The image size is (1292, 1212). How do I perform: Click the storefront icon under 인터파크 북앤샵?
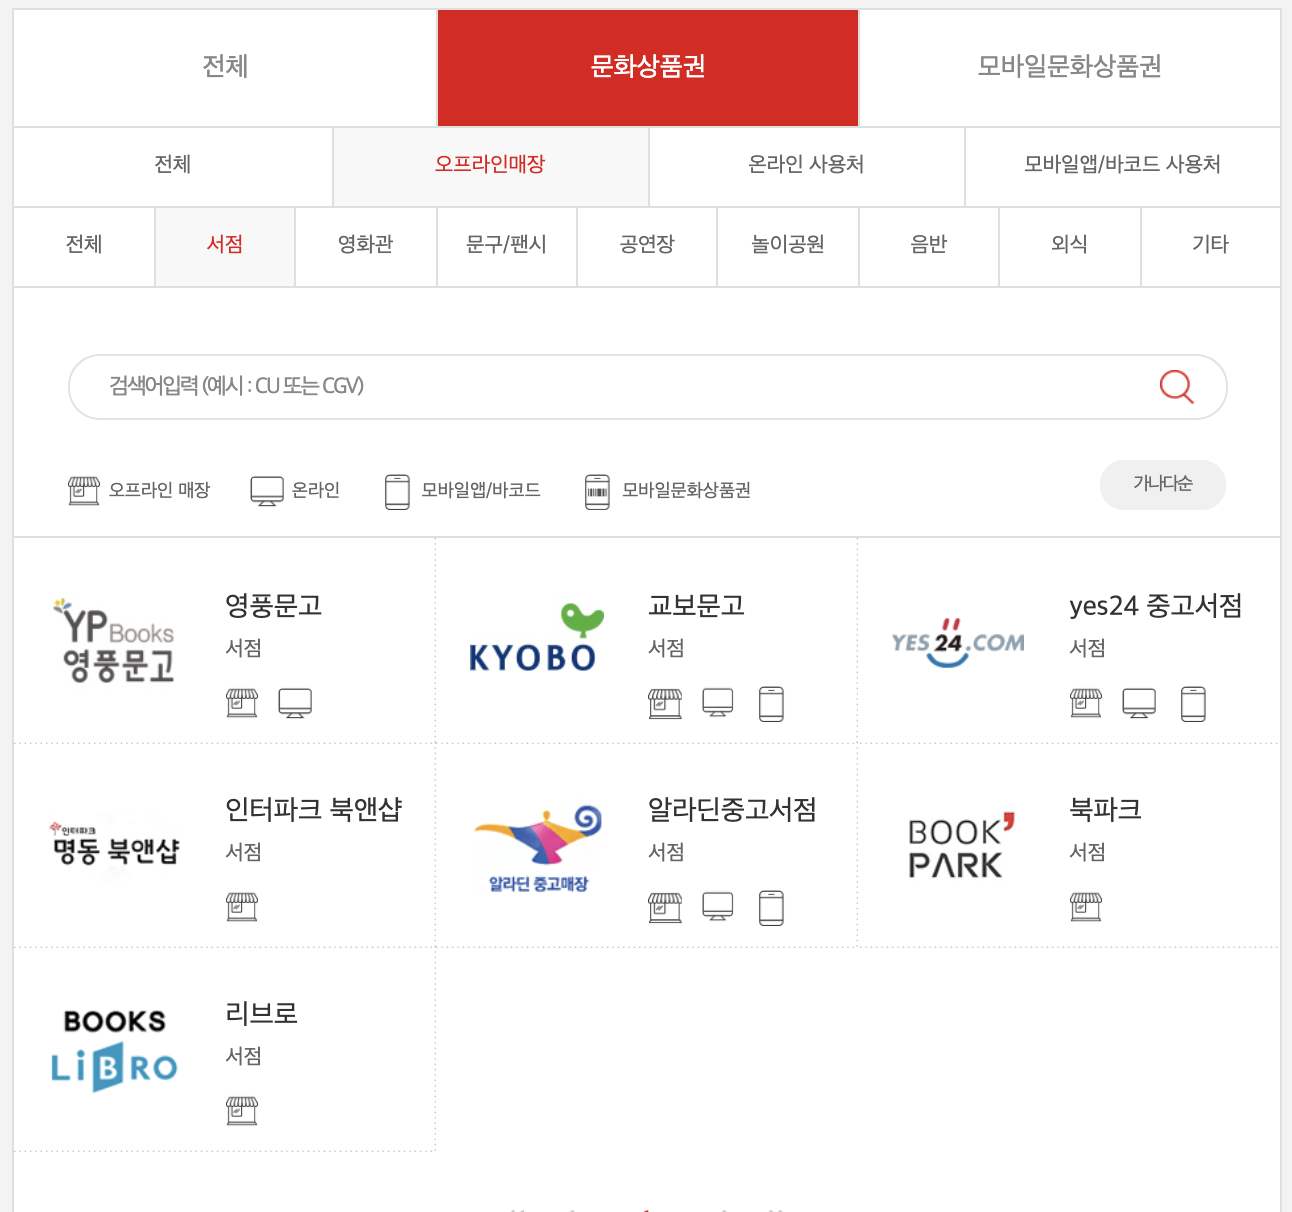coord(242,906)
